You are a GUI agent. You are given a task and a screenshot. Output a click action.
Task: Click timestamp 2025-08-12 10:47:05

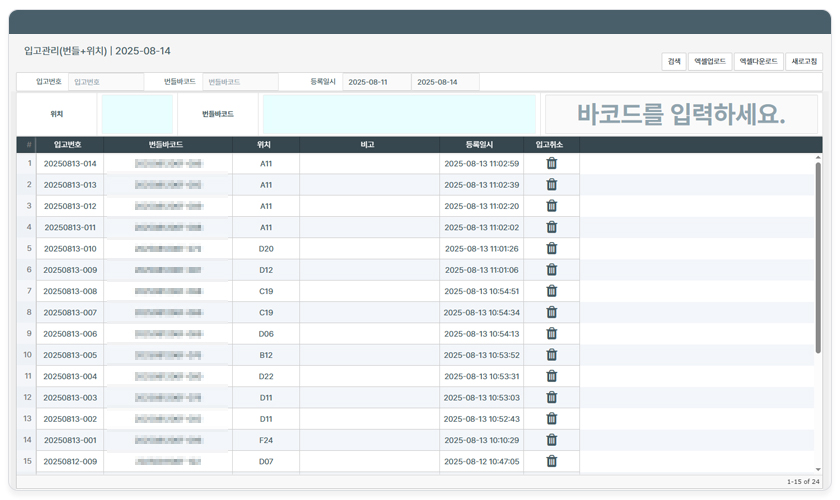coord(482,461)
